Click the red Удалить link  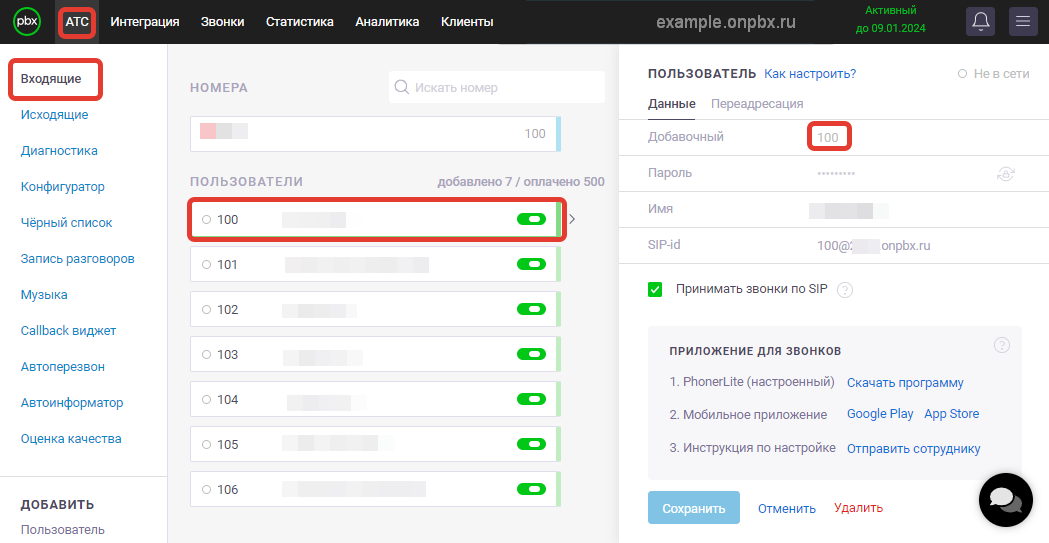tap(858, 508)
